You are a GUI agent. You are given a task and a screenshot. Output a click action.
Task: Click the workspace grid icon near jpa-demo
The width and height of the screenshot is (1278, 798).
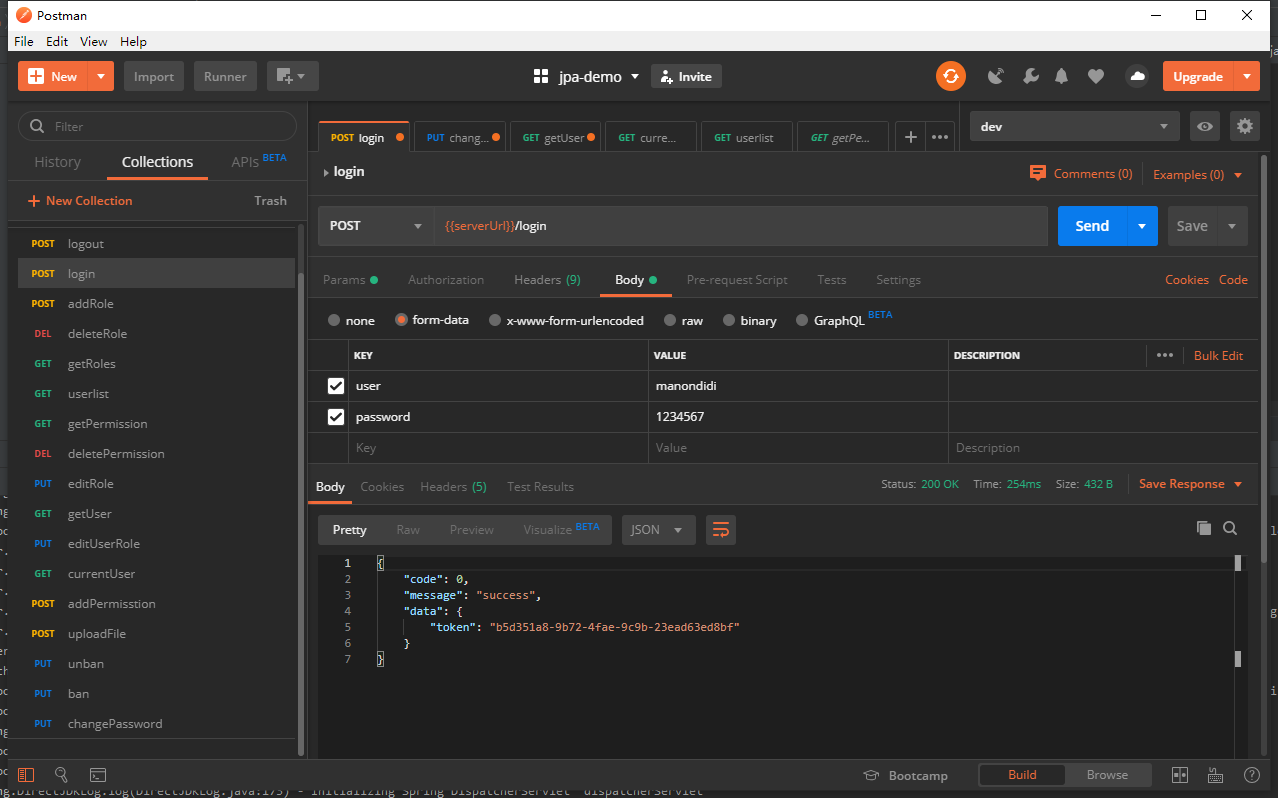coord(541,77)
